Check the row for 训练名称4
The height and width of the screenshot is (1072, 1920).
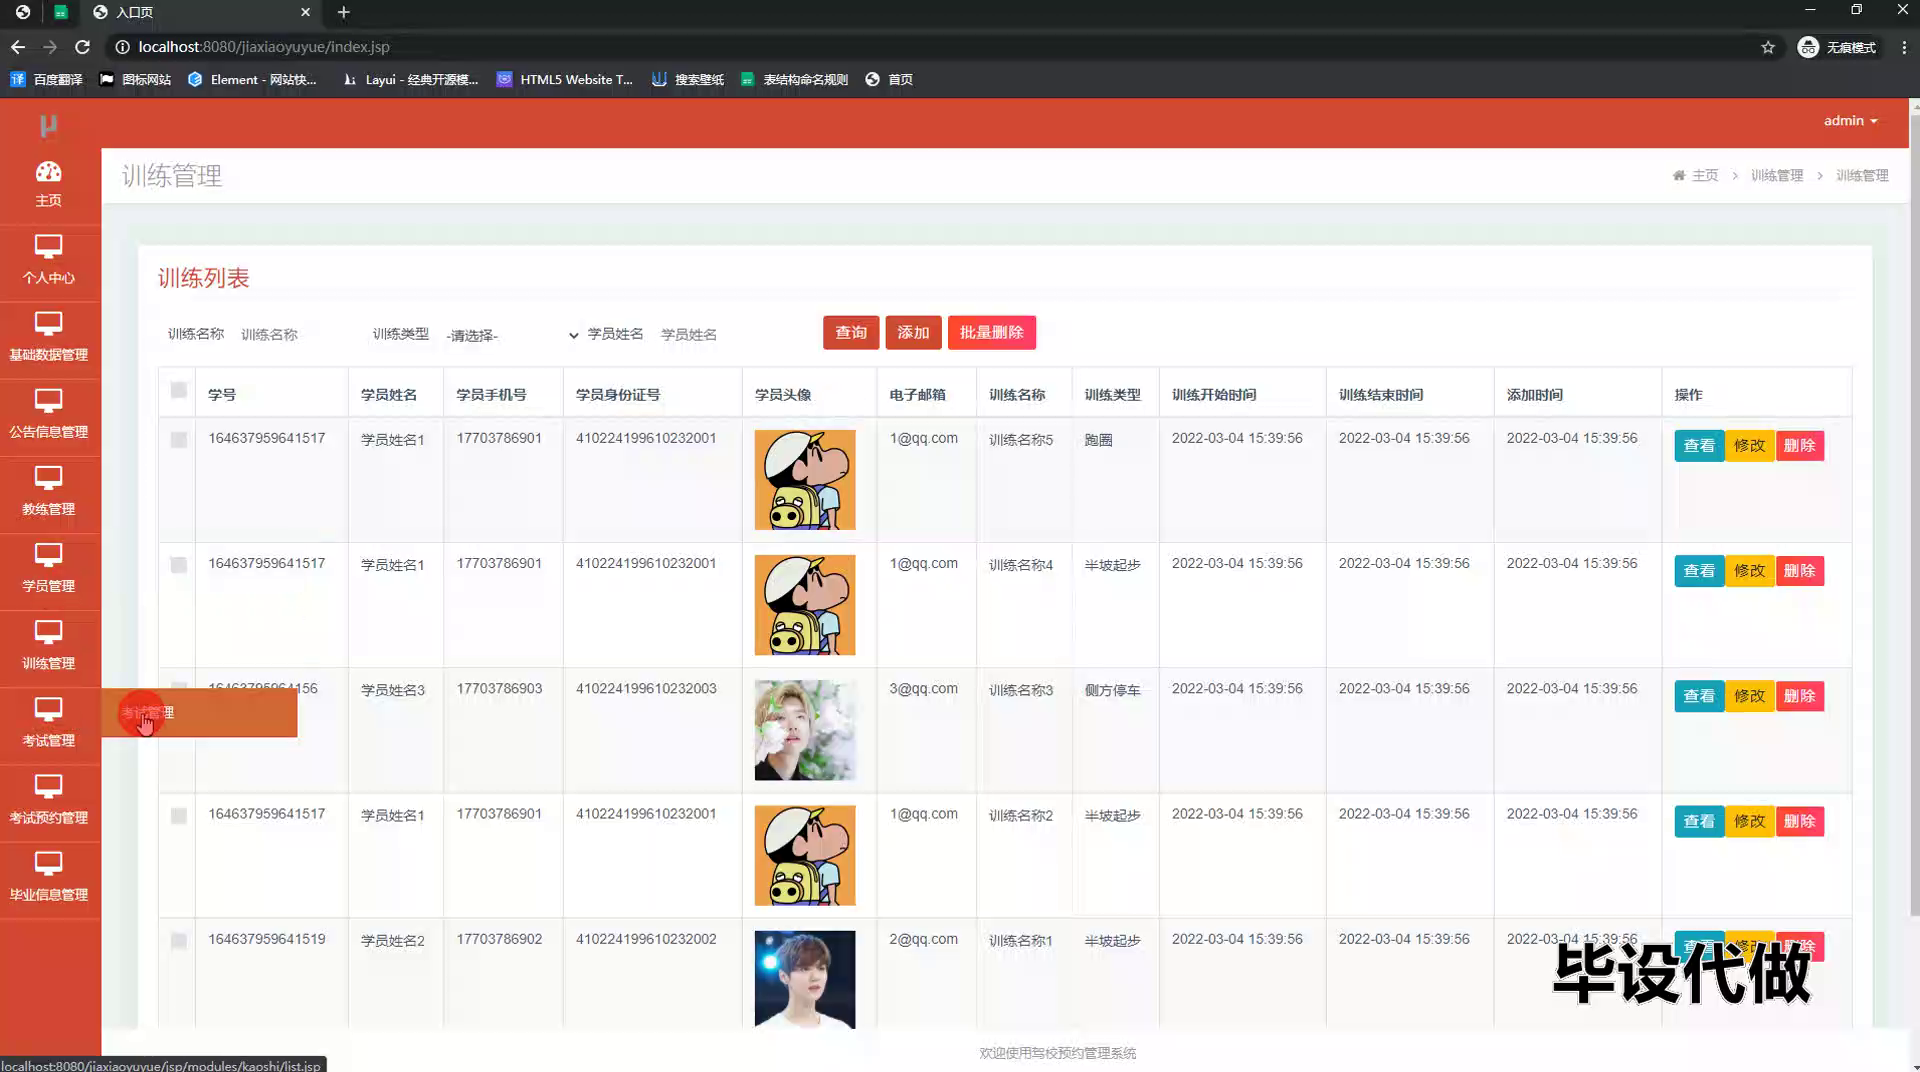coord(178,564)
